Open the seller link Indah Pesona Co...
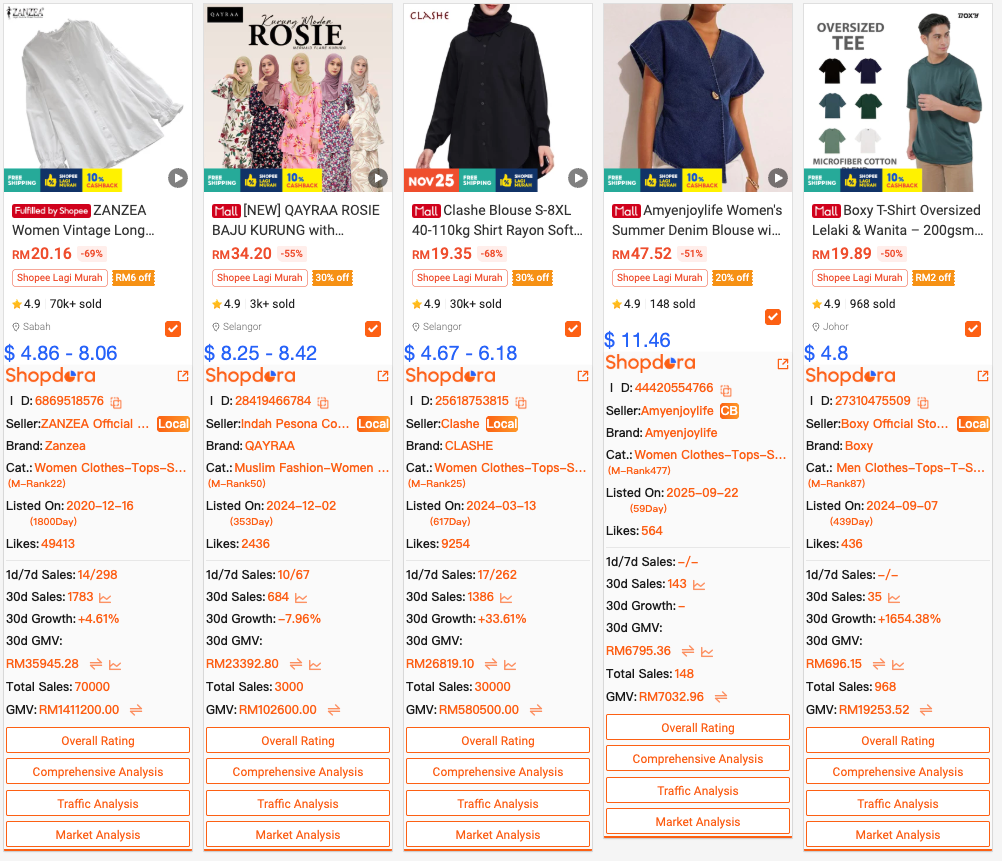 pyautogui.click(x=295, y=424)
